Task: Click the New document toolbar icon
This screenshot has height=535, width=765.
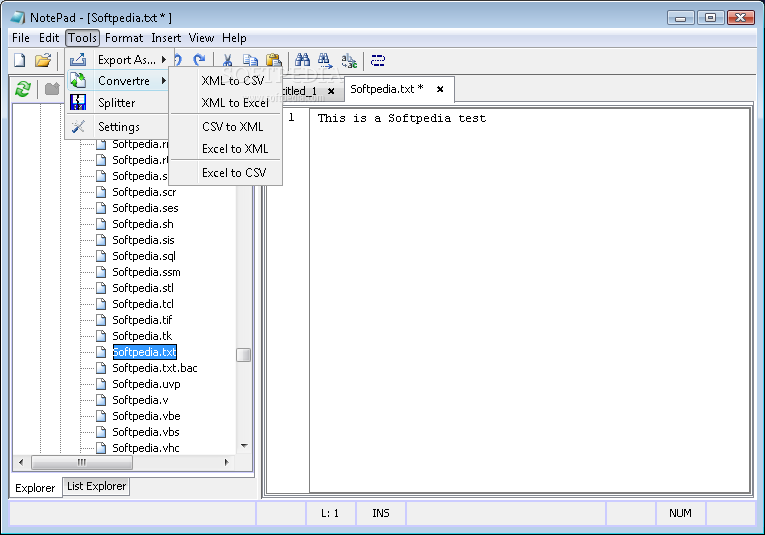Action: [20, 60]
